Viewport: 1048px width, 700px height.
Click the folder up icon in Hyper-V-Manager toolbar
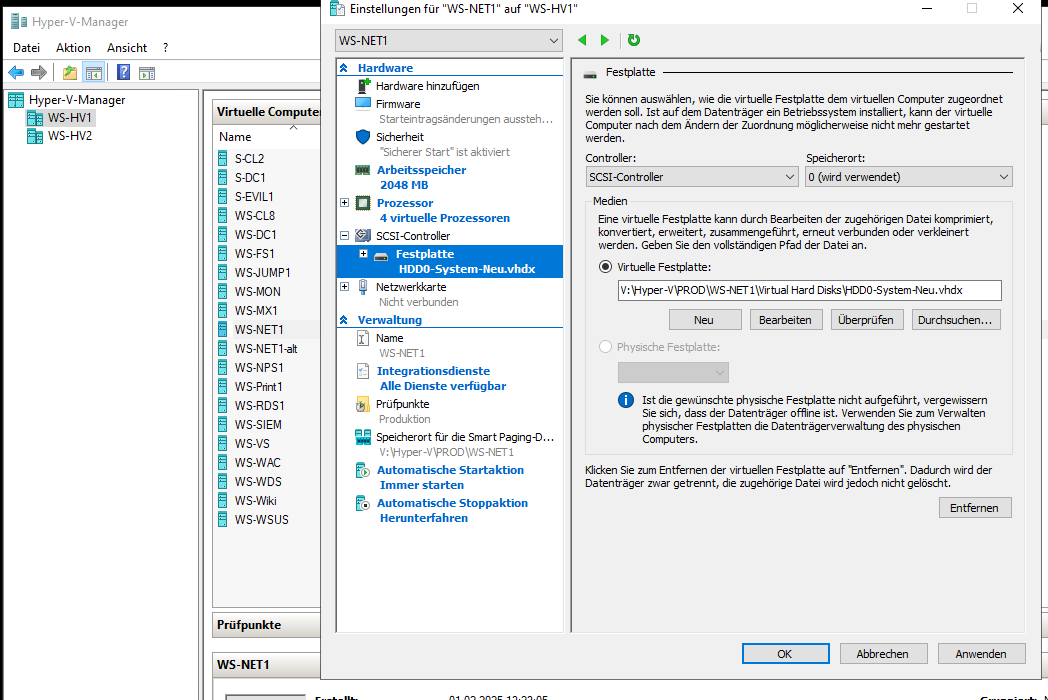click(70, 72)
